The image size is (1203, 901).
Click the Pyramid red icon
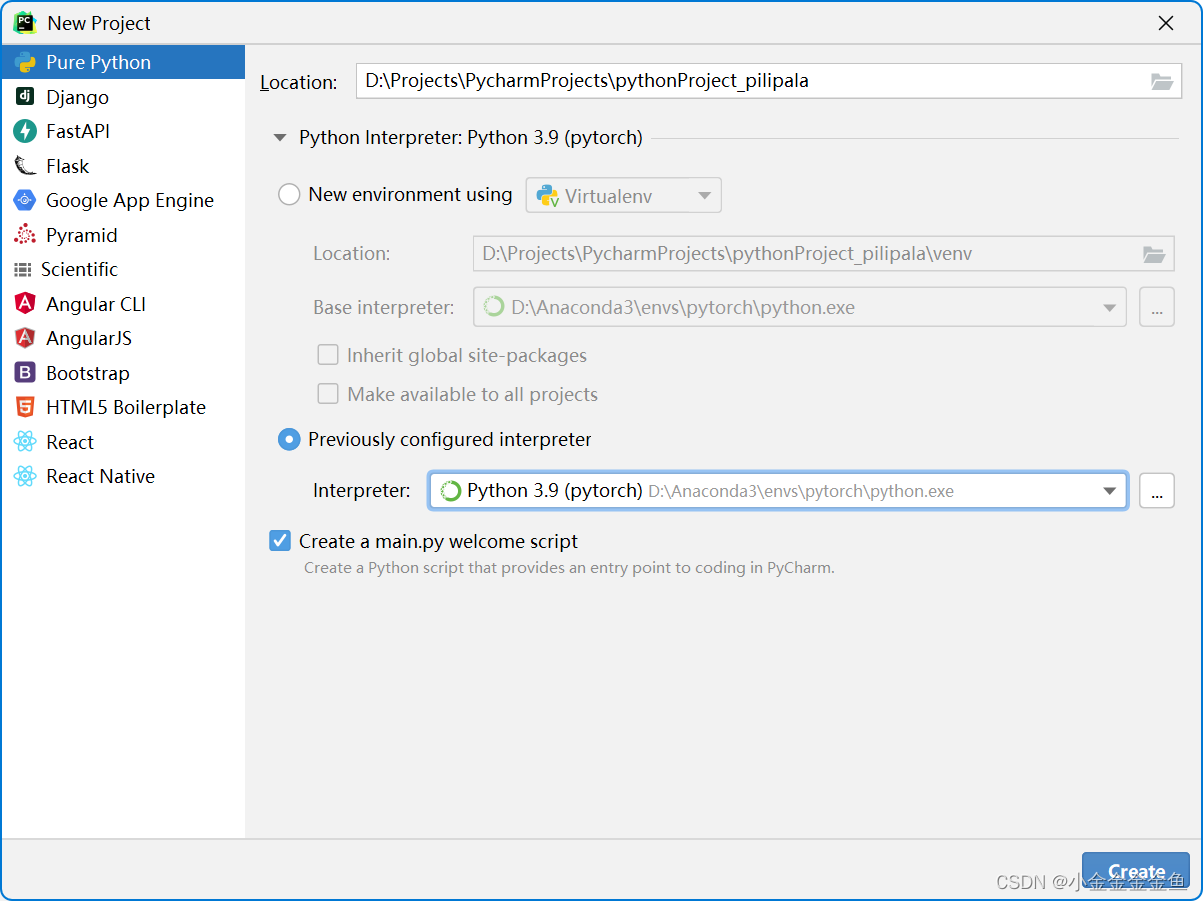click(x=25, y=235)
